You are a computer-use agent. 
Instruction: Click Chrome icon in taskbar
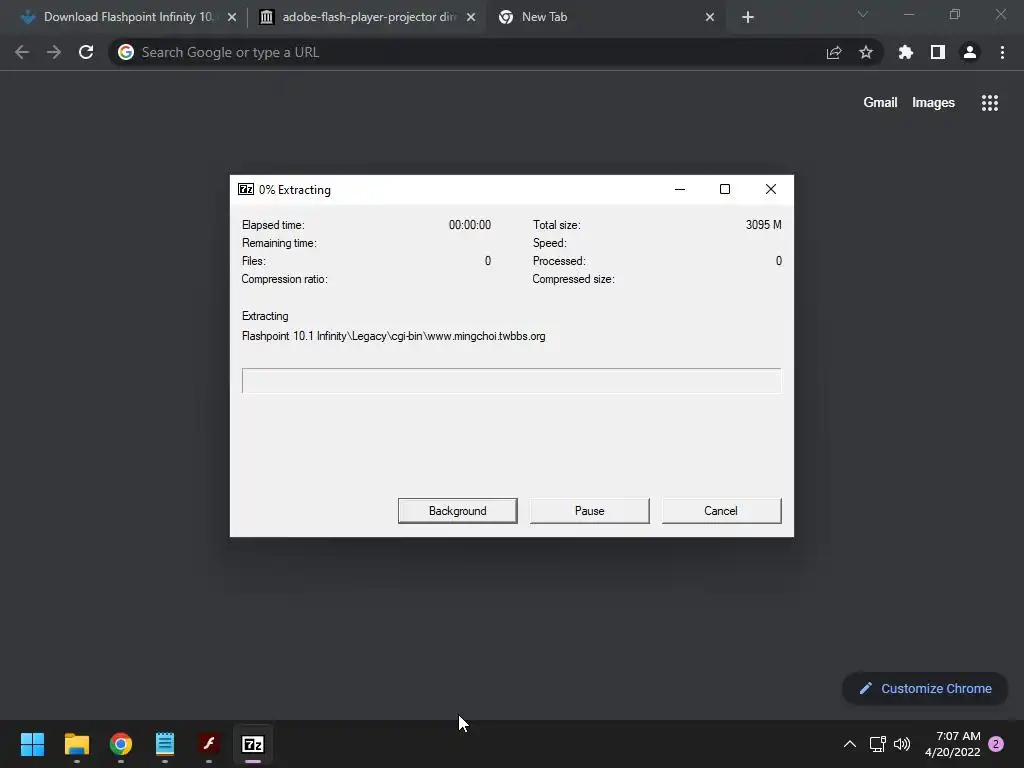click(121, 744)
